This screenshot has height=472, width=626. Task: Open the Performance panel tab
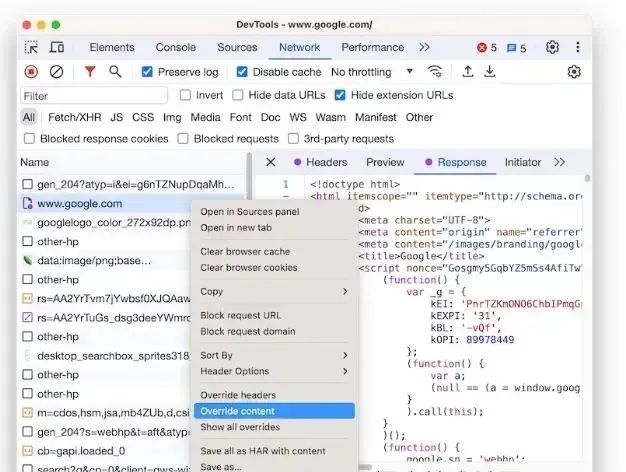click(x=372, y=47)
